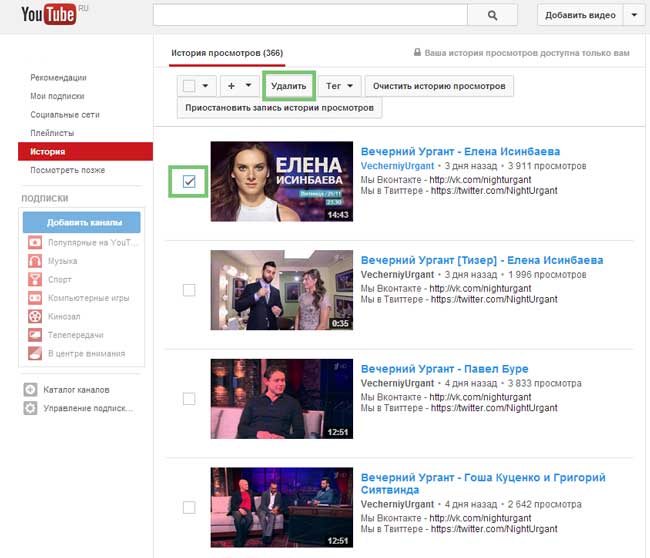Screen dimensions: 650x558
Task: Click the Музыка subscription label
Action: (63, 261)
